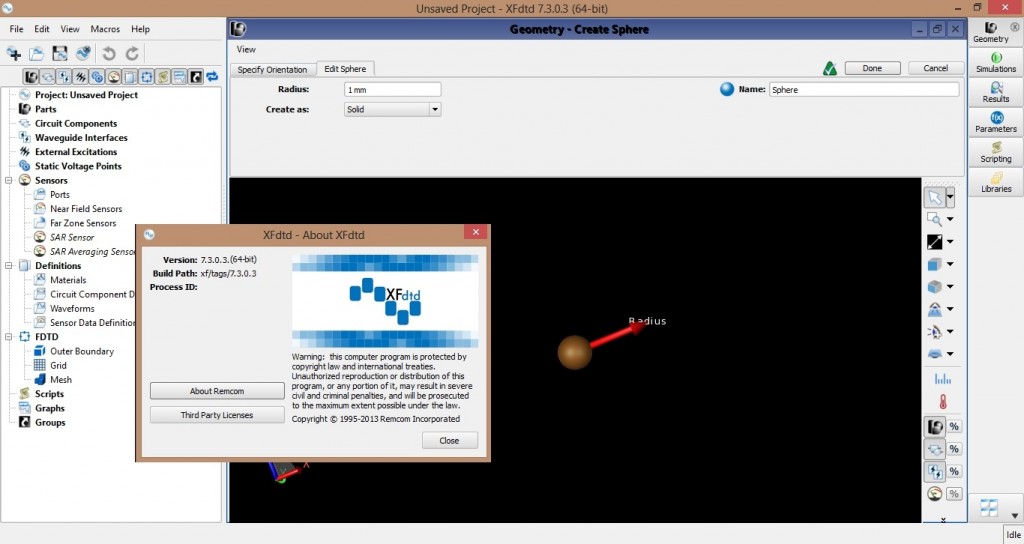Create a new project from the toolbar
Viewport: 1024px width, 544px height.
[14, 54]
